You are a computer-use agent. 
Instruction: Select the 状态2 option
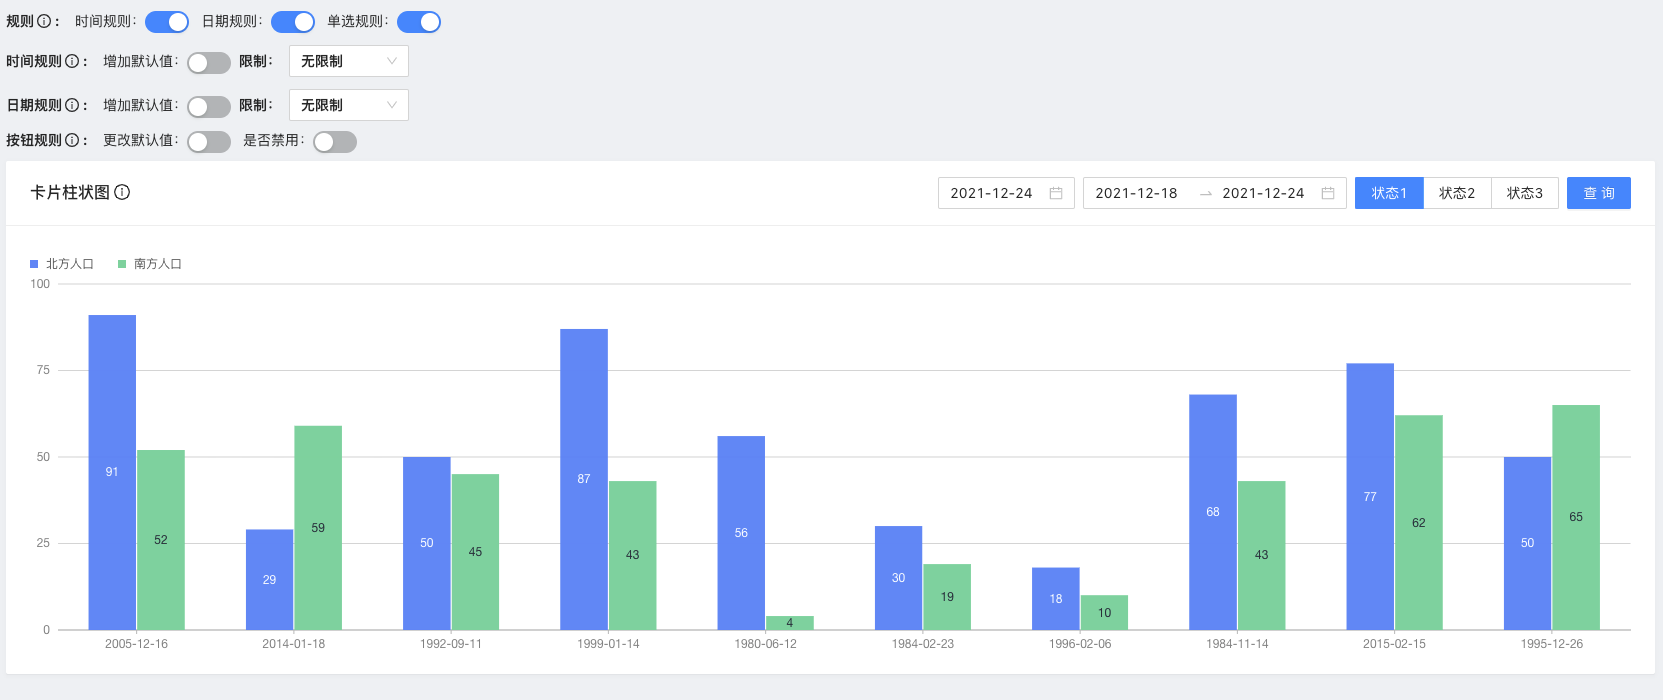click(x=1457, y=193)
